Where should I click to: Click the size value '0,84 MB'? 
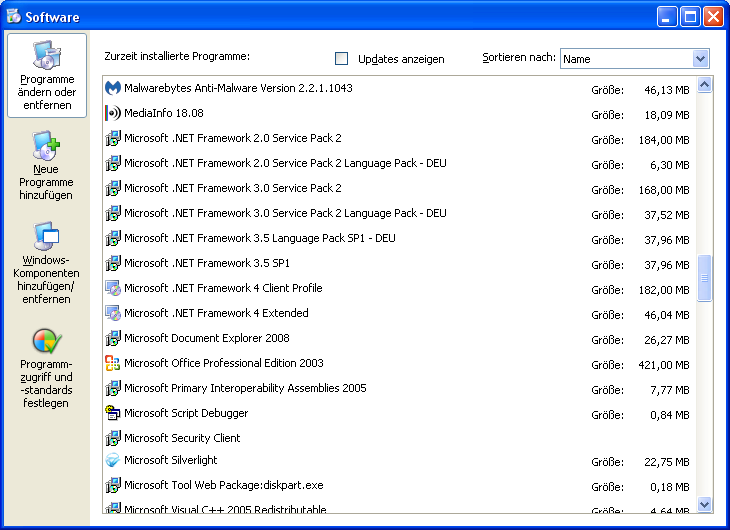[x=670, y=415]
